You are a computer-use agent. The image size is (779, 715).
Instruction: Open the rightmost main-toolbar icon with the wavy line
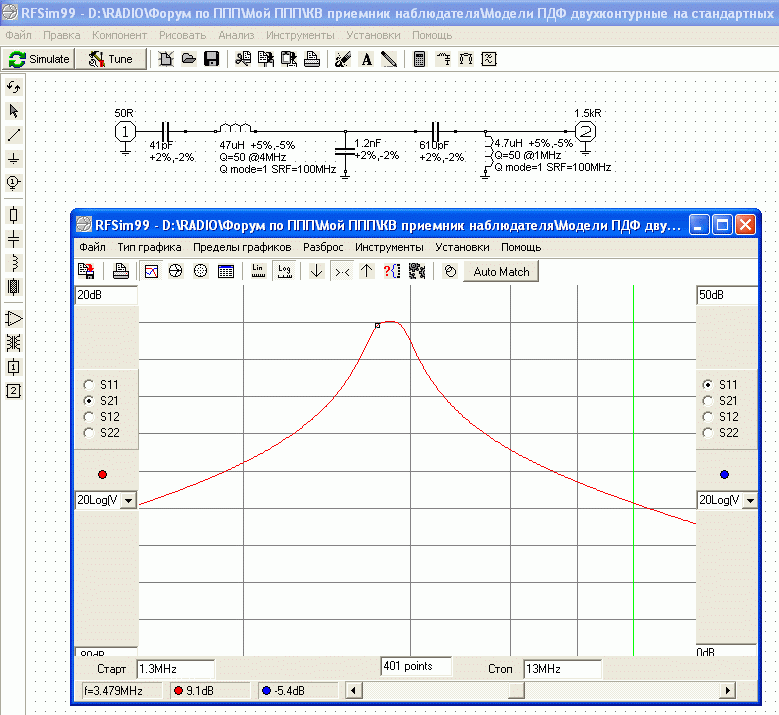[489, 59]
